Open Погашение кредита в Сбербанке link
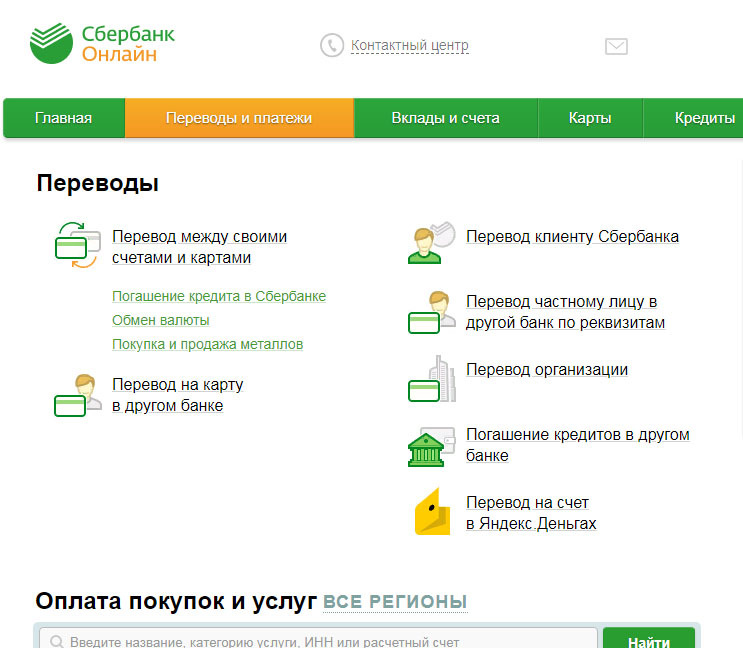This screenshot has height=648, width=743. point(219,296)
